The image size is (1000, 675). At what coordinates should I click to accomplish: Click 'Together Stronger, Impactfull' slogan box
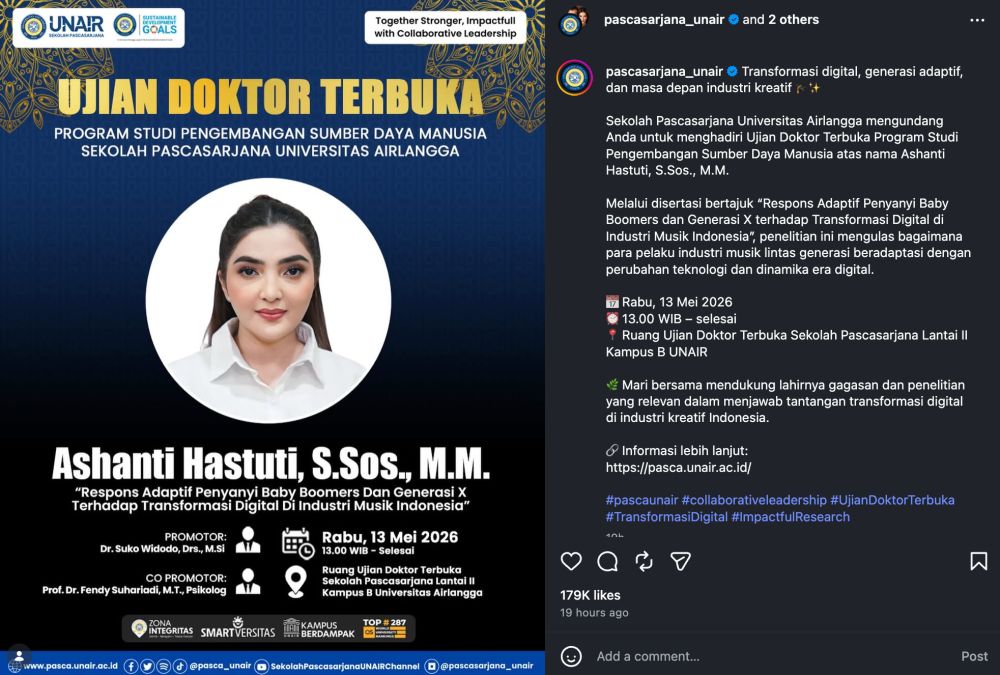click(x=445, y=27)
